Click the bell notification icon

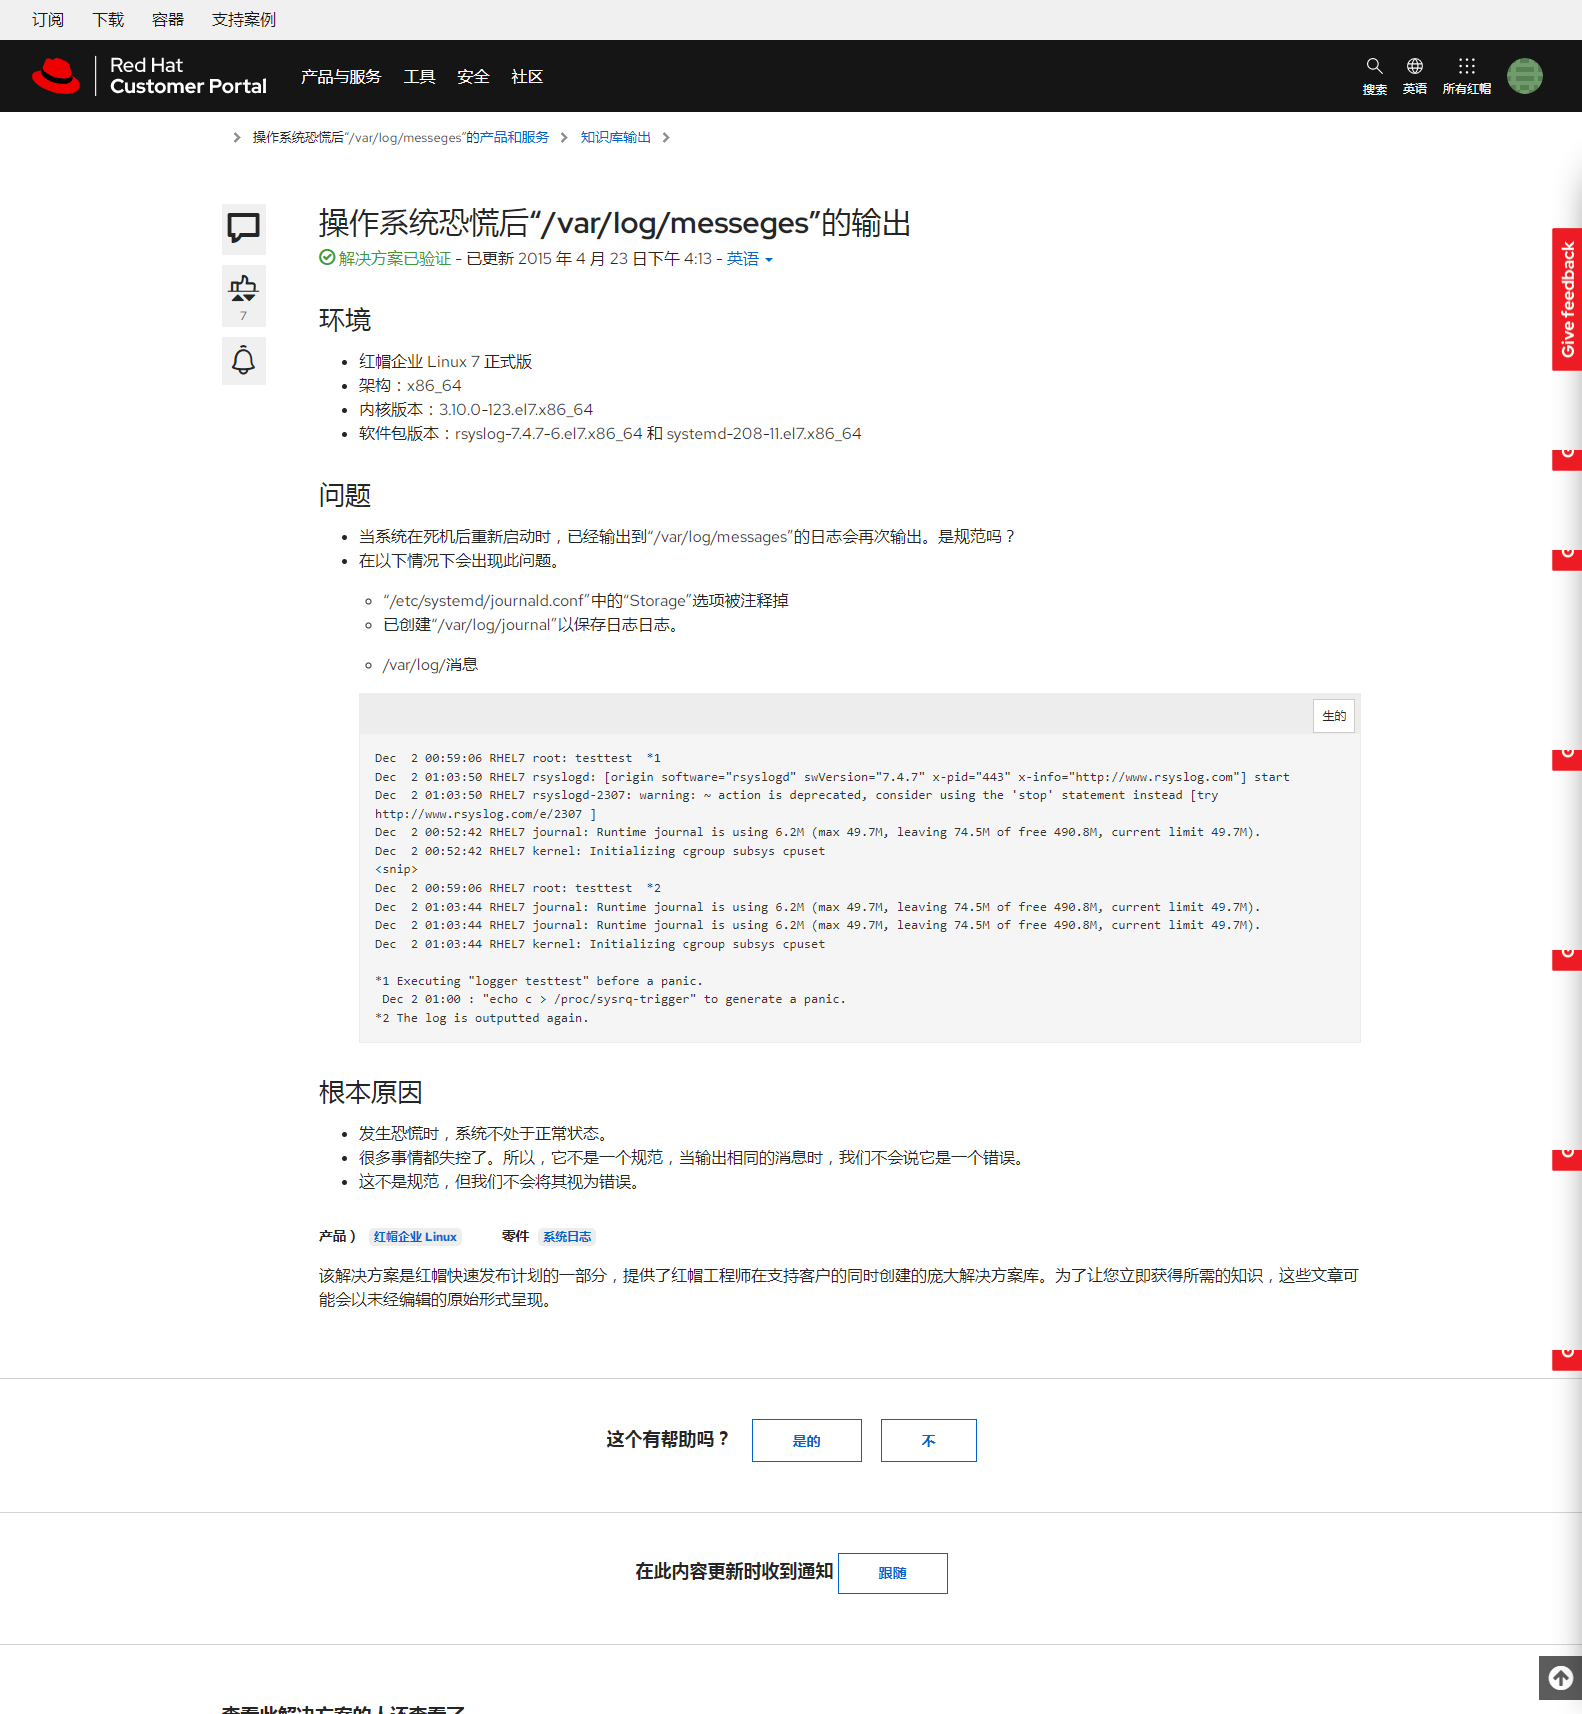coord(243,360)
